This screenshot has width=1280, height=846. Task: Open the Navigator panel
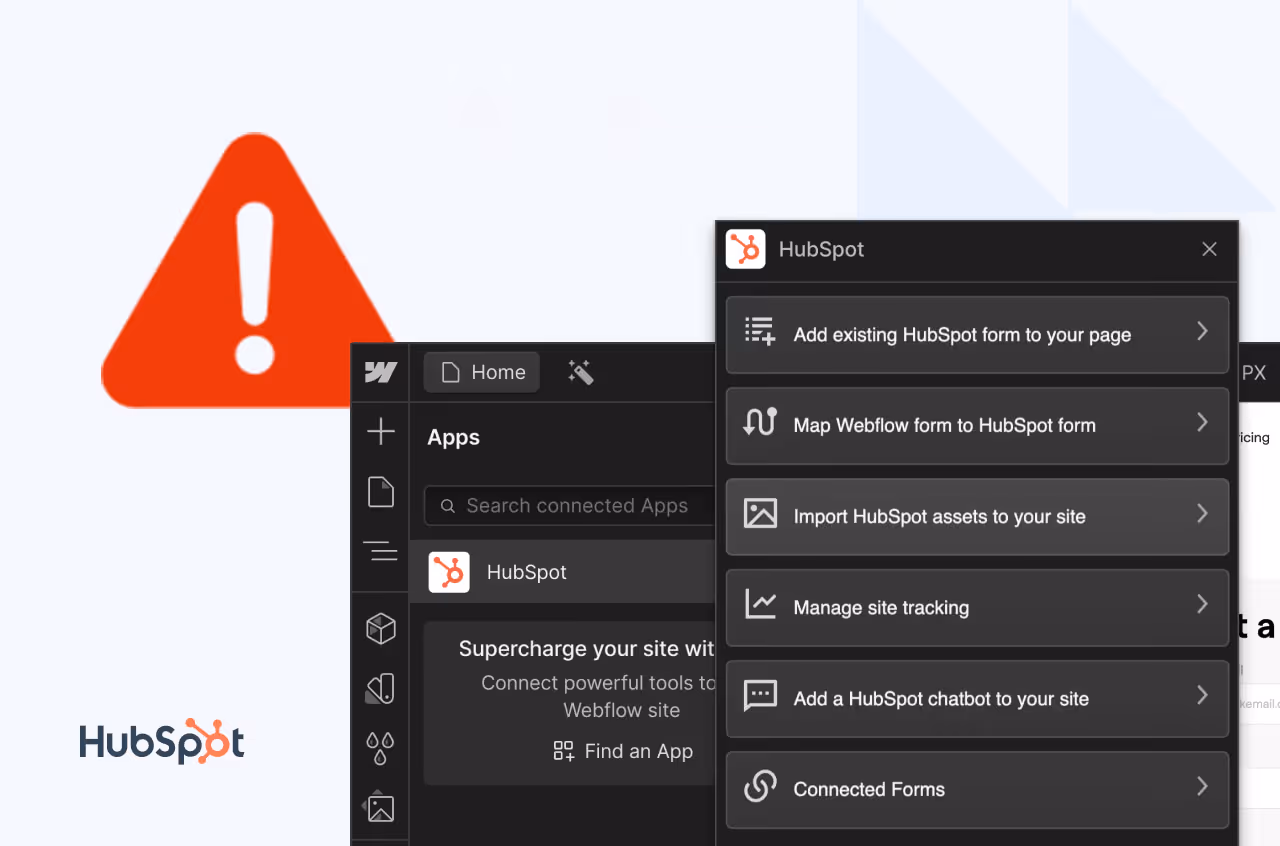point(380,551)
